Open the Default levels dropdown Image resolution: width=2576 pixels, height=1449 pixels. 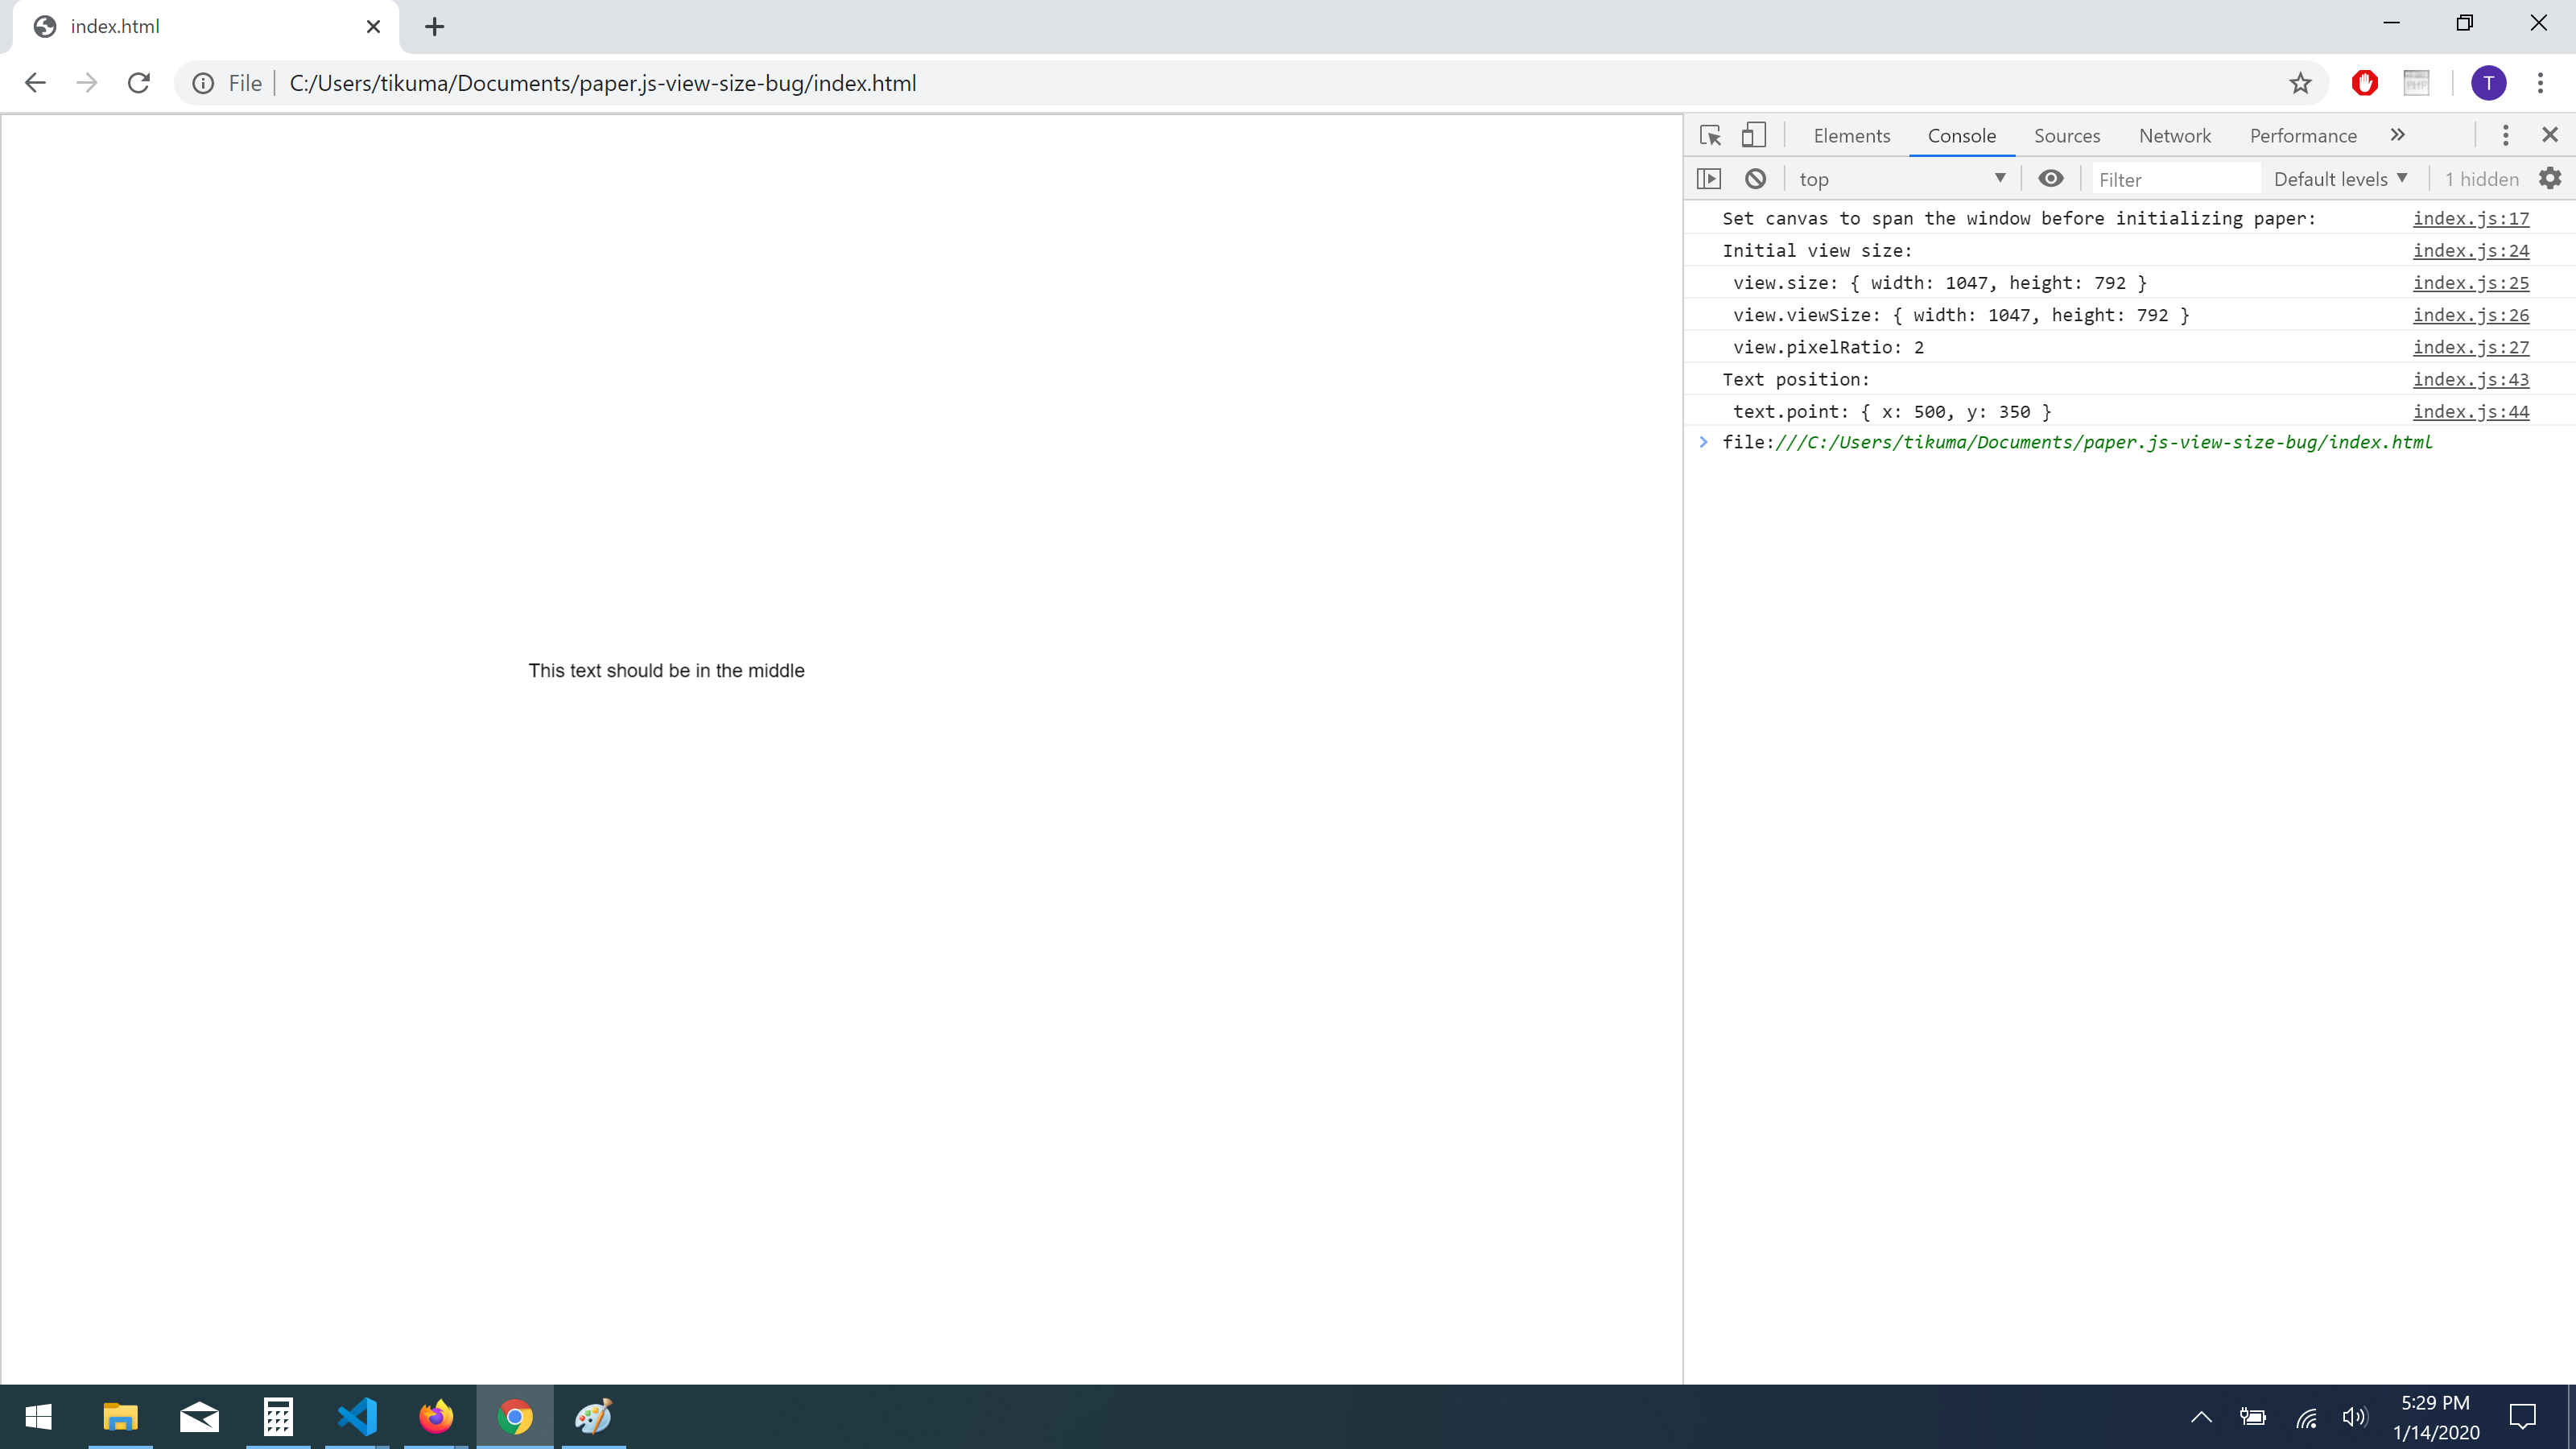point(2340,179)
